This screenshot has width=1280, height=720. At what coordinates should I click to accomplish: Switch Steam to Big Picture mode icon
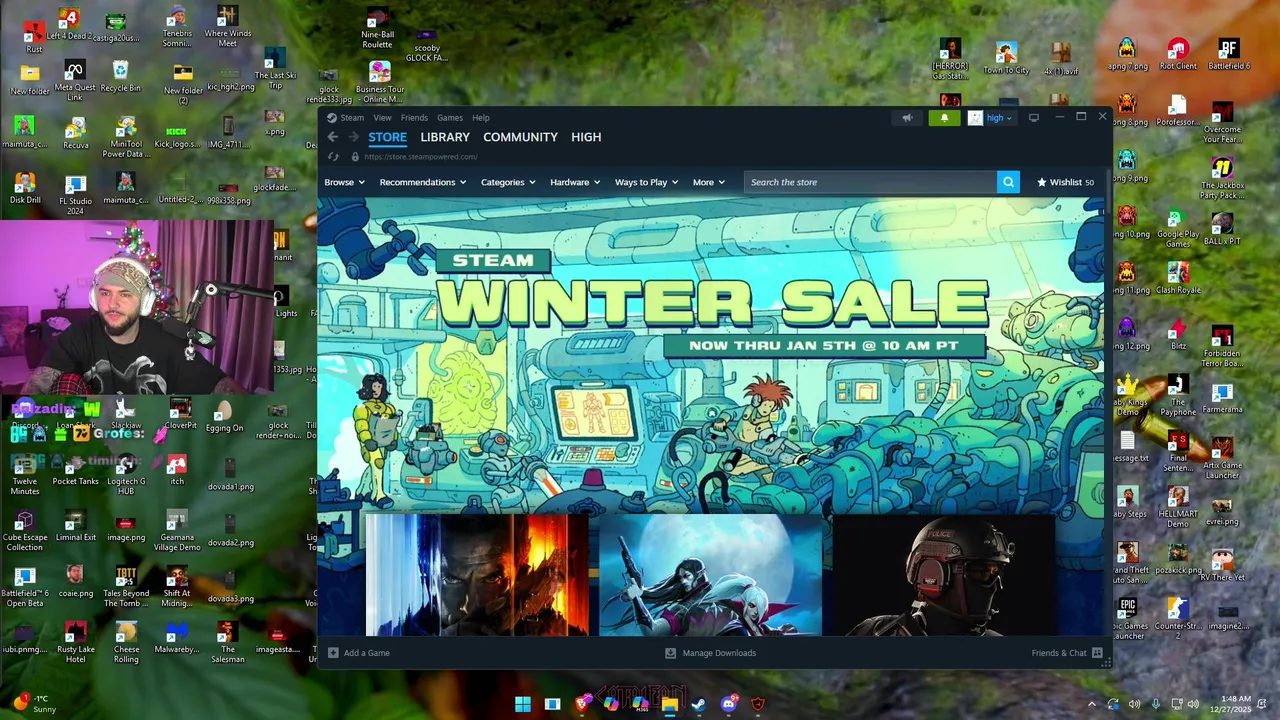click(1034, 118)
